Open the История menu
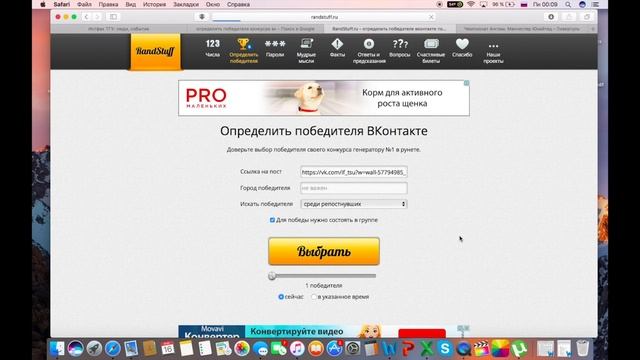This screenshot has width=640, height=360. click(154, 4)
